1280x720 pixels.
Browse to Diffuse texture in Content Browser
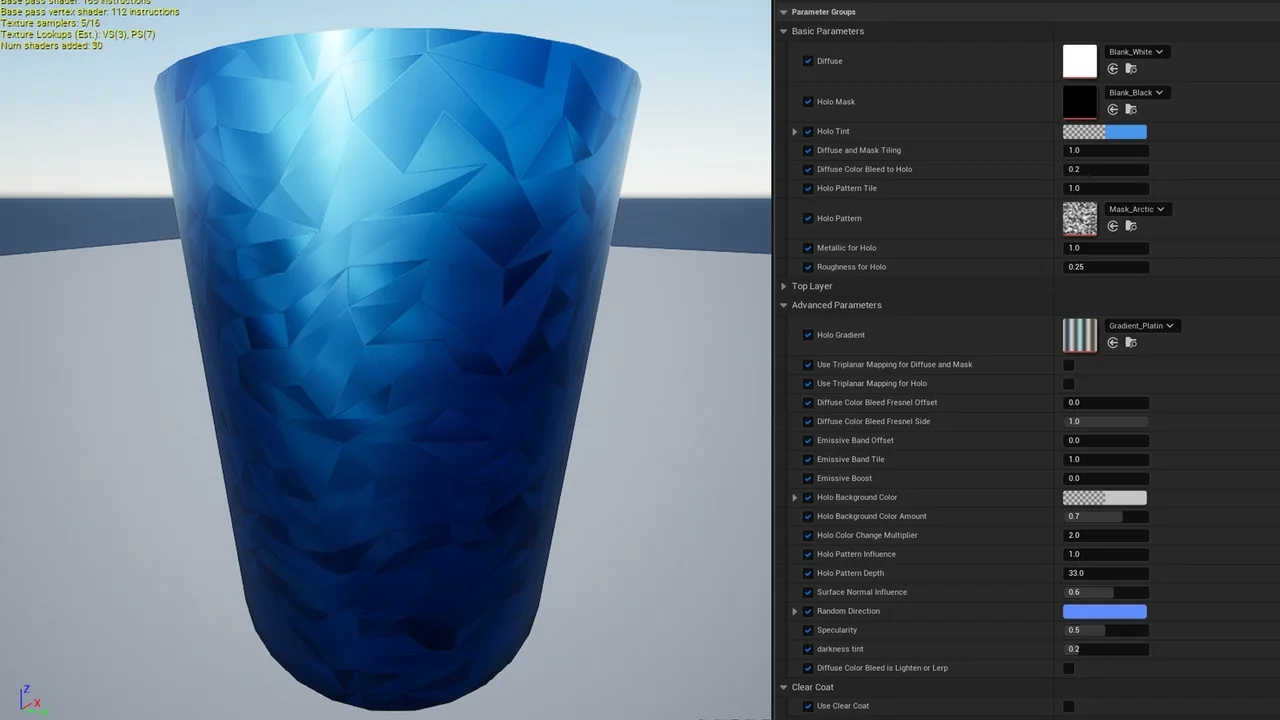point(1131,69)
